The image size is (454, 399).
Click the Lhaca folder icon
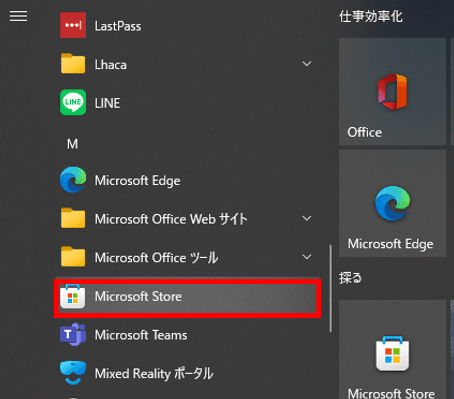[73, 64]
